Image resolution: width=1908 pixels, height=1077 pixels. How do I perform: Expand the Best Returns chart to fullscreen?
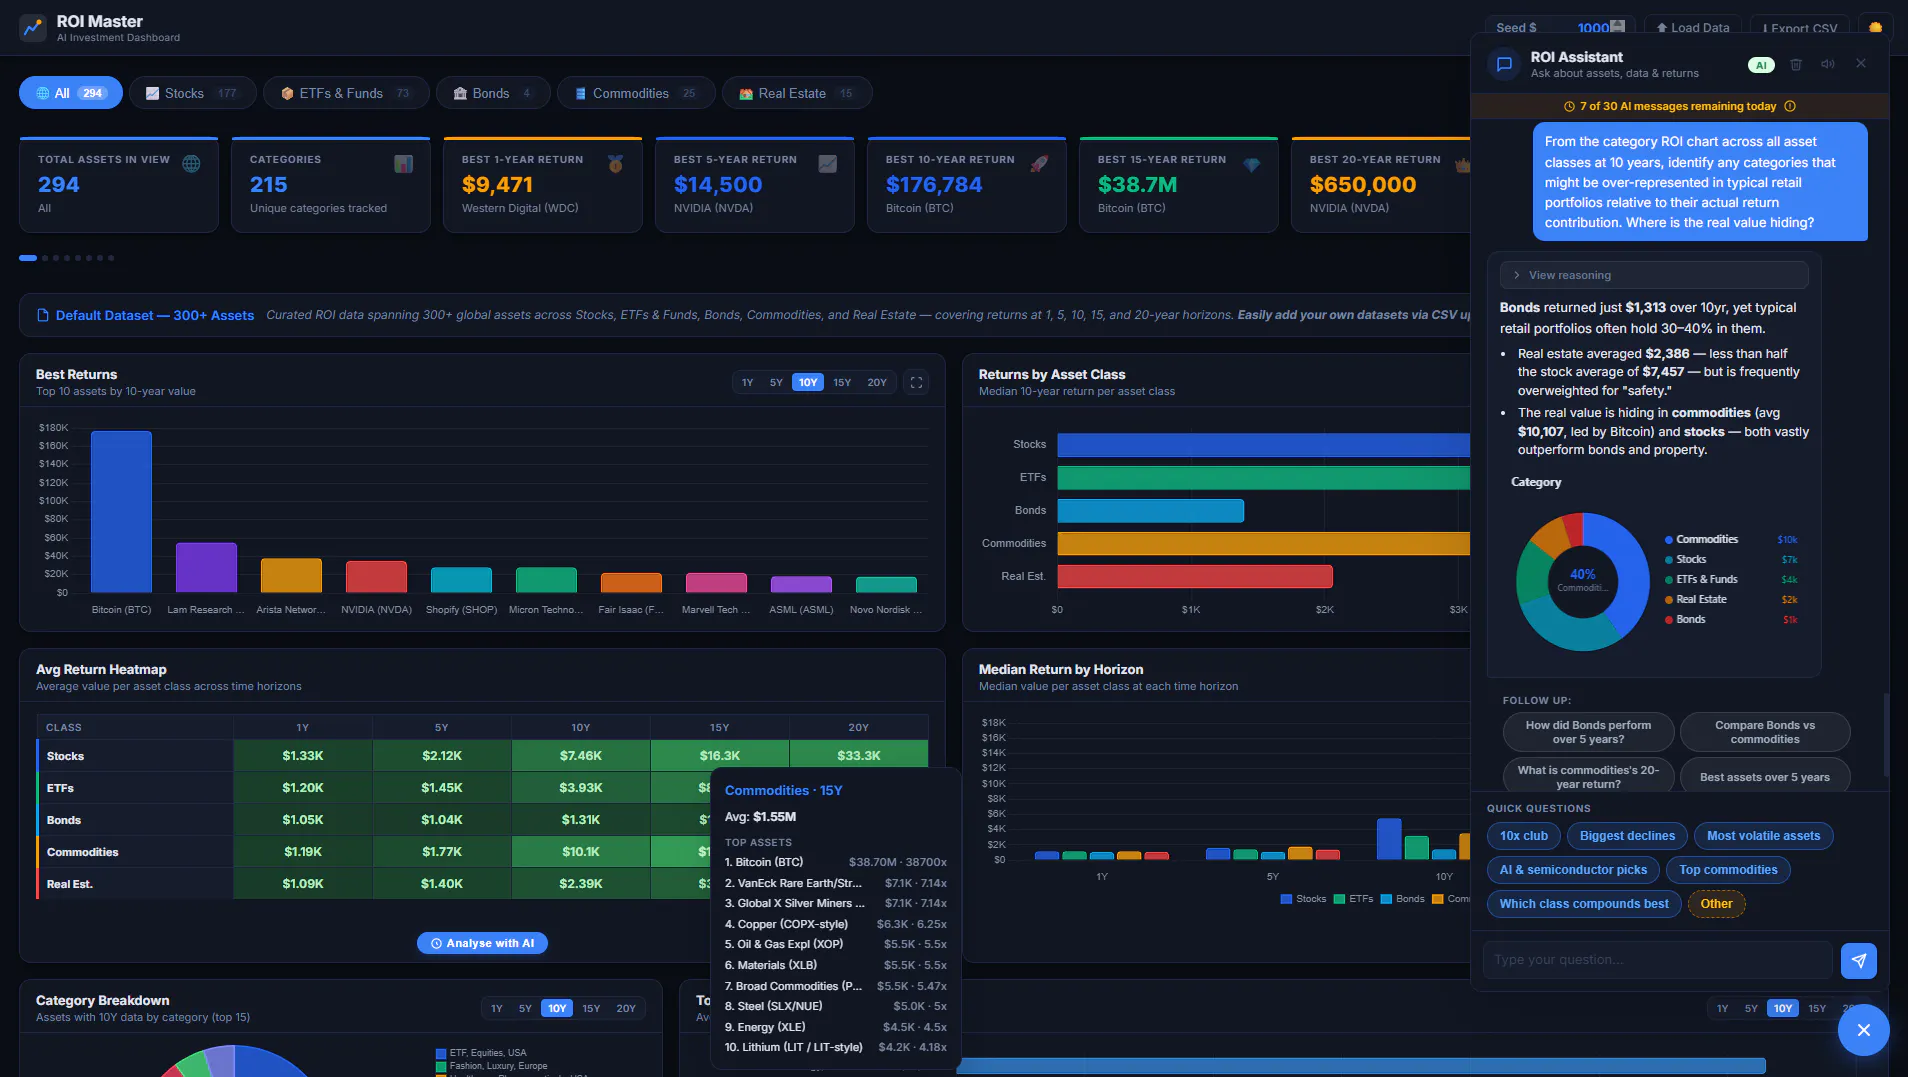click(x=916, y=382)
